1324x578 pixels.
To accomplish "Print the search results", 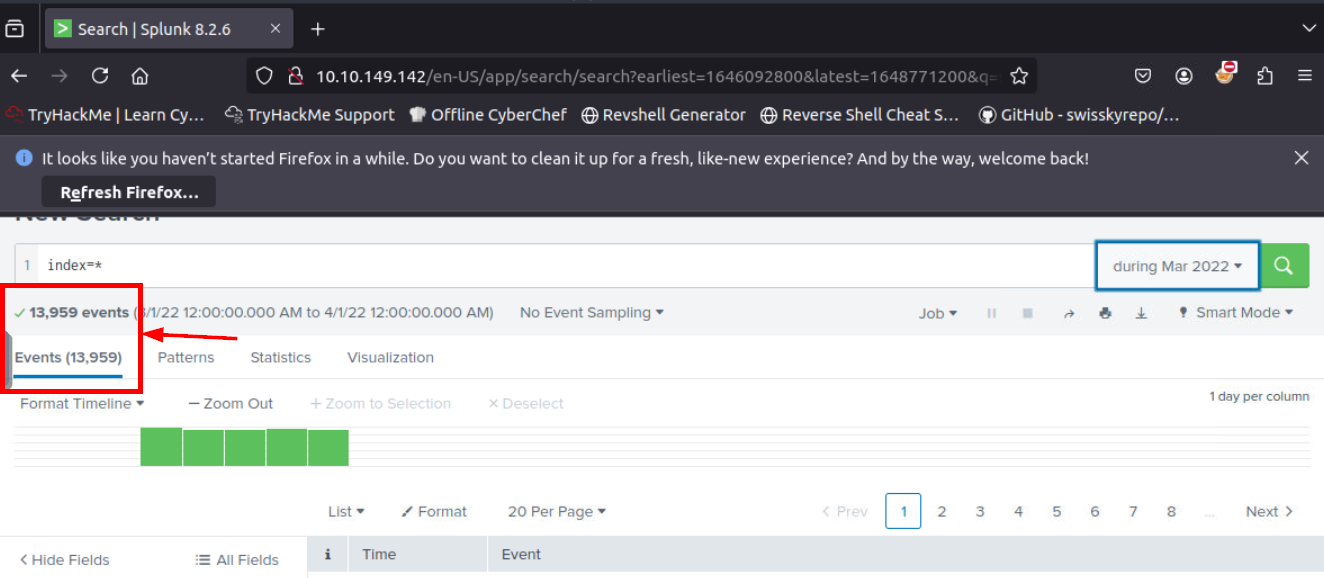I will pyautogui.click(x=1105, y=313).
